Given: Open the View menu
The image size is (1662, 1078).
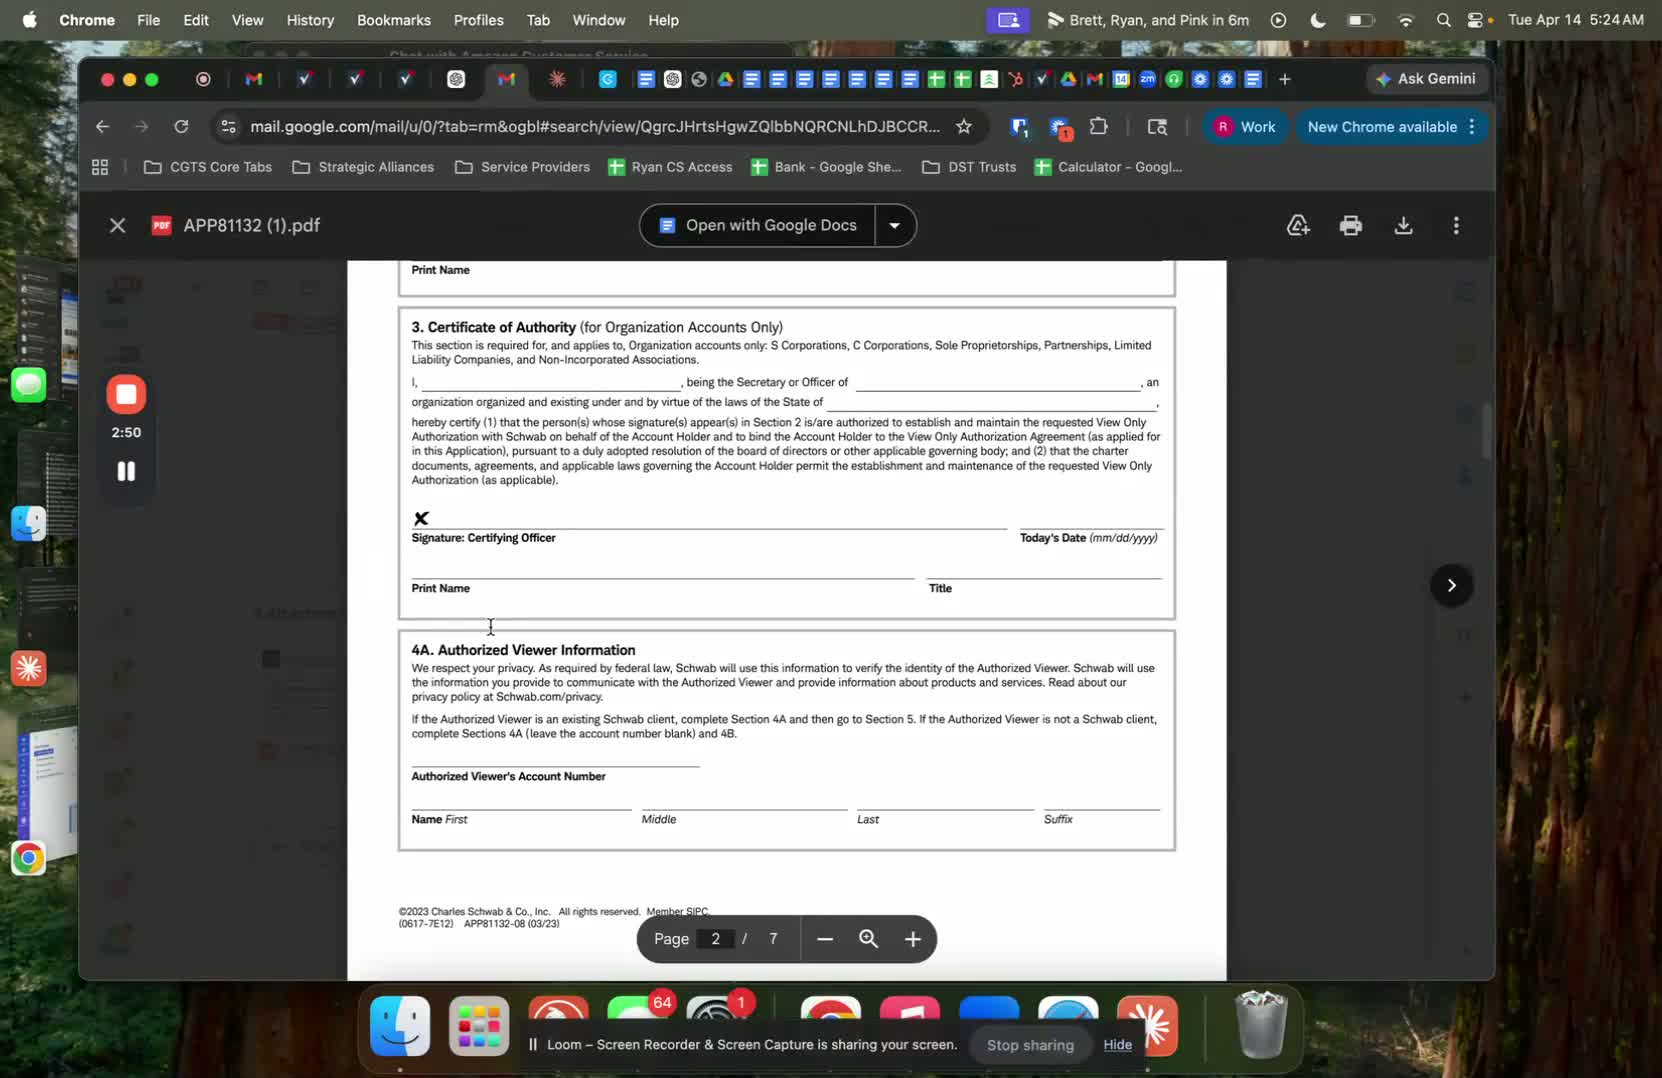Looking at the screenshot, I should (x=247, y=20).
